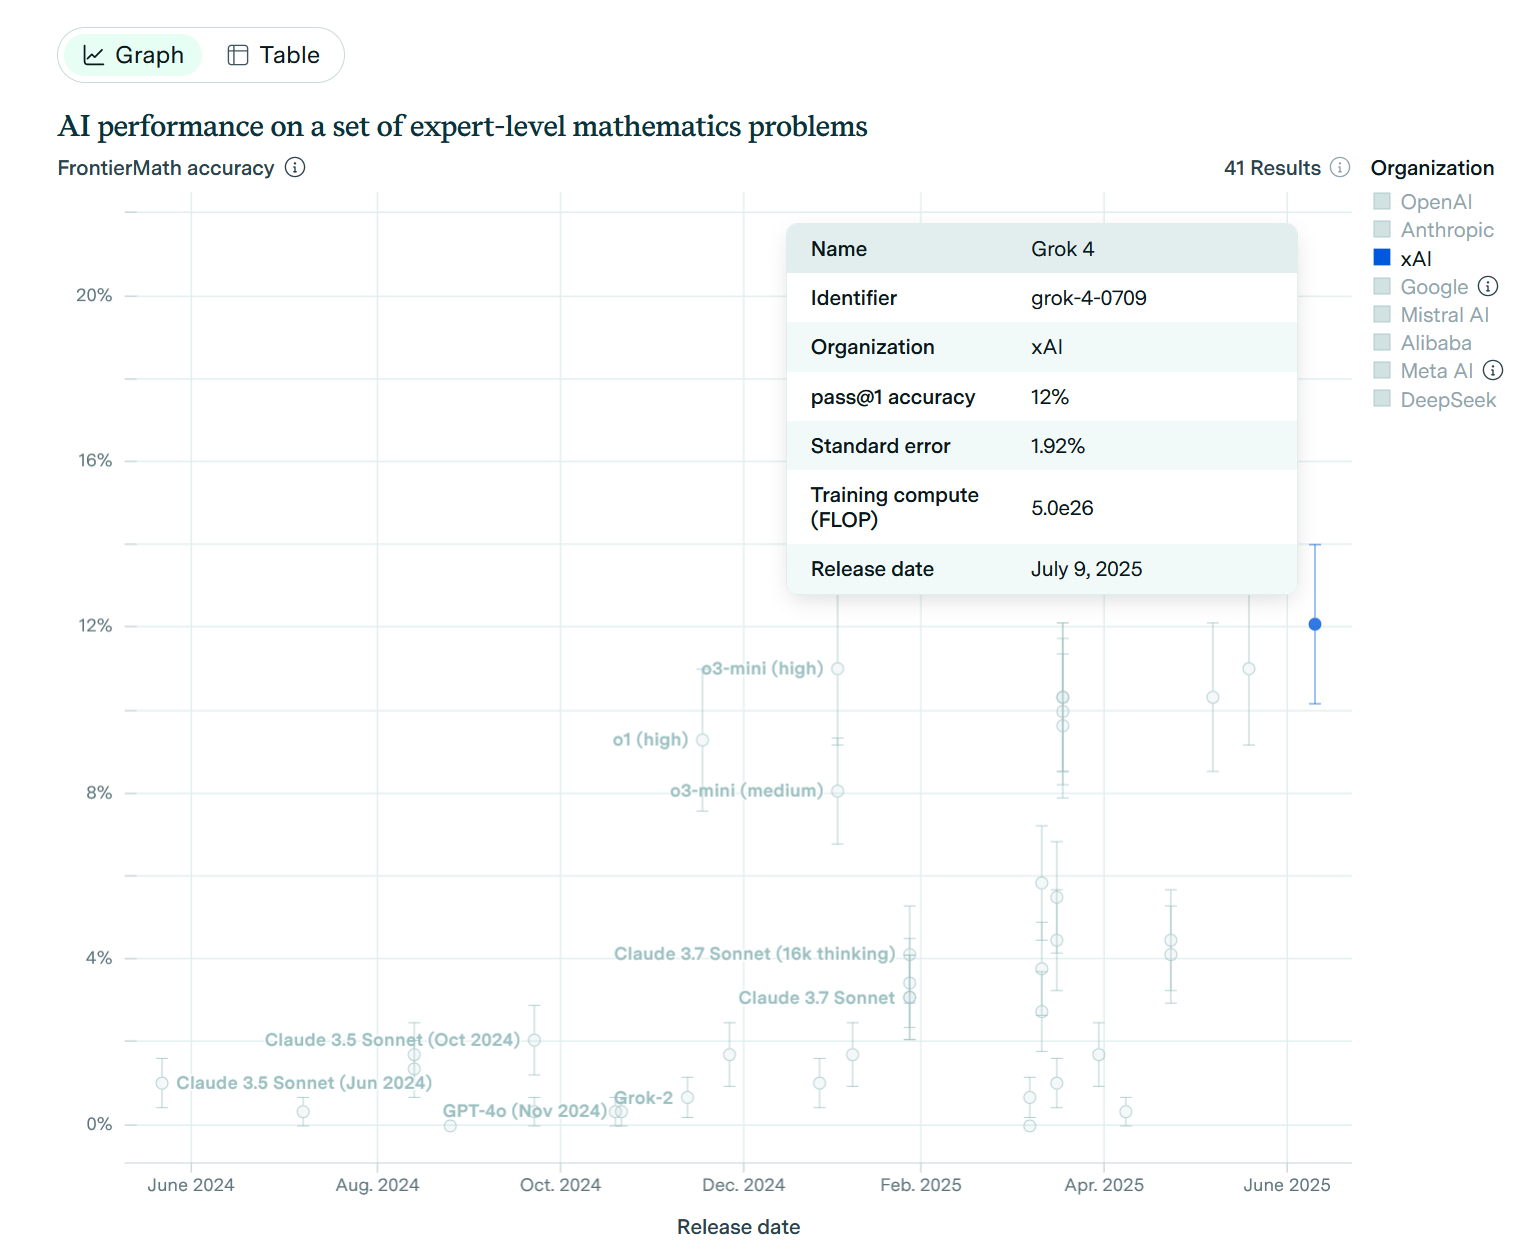Select Claude 3.7 Sonnet (16k thinking) point
The height and width of the screenshot is (1248, 1523).
[x=910, y=954]
